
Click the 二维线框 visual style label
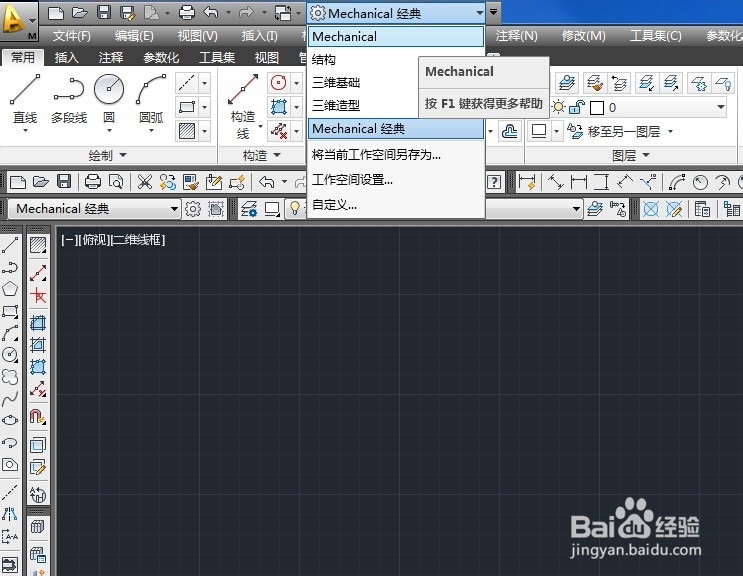coord(137,240)
